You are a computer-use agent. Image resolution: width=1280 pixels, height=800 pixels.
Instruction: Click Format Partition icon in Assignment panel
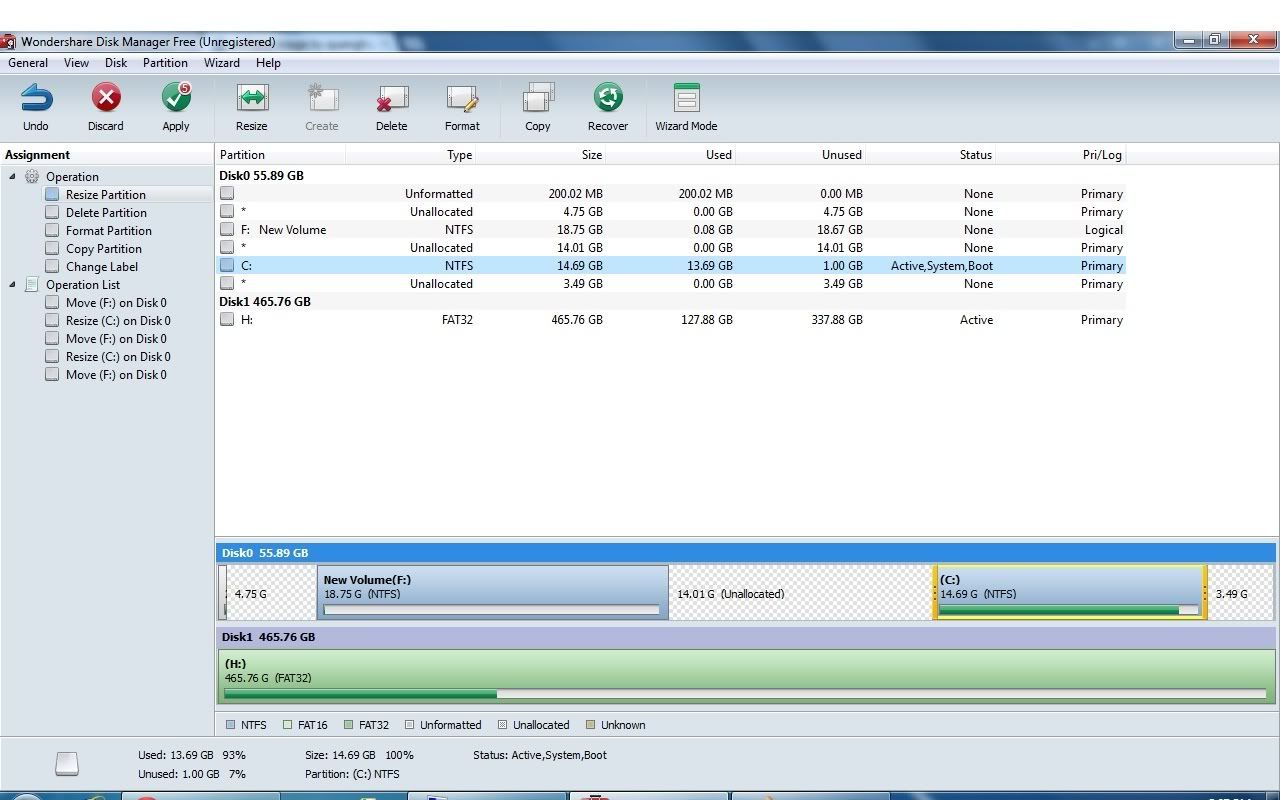[x=52, y=231]
